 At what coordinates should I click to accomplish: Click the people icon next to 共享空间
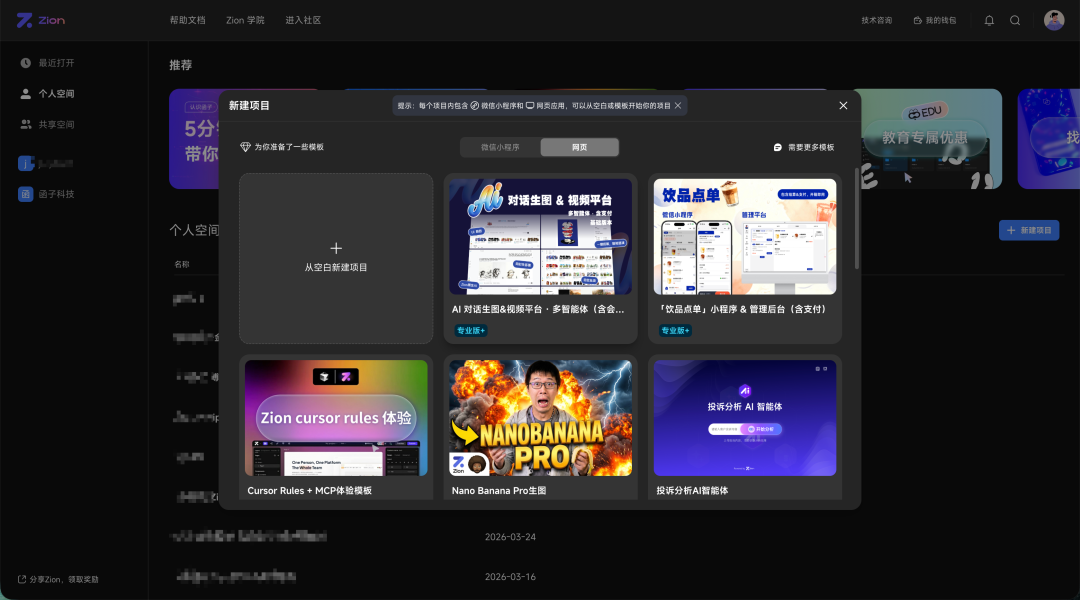[25, 125]
